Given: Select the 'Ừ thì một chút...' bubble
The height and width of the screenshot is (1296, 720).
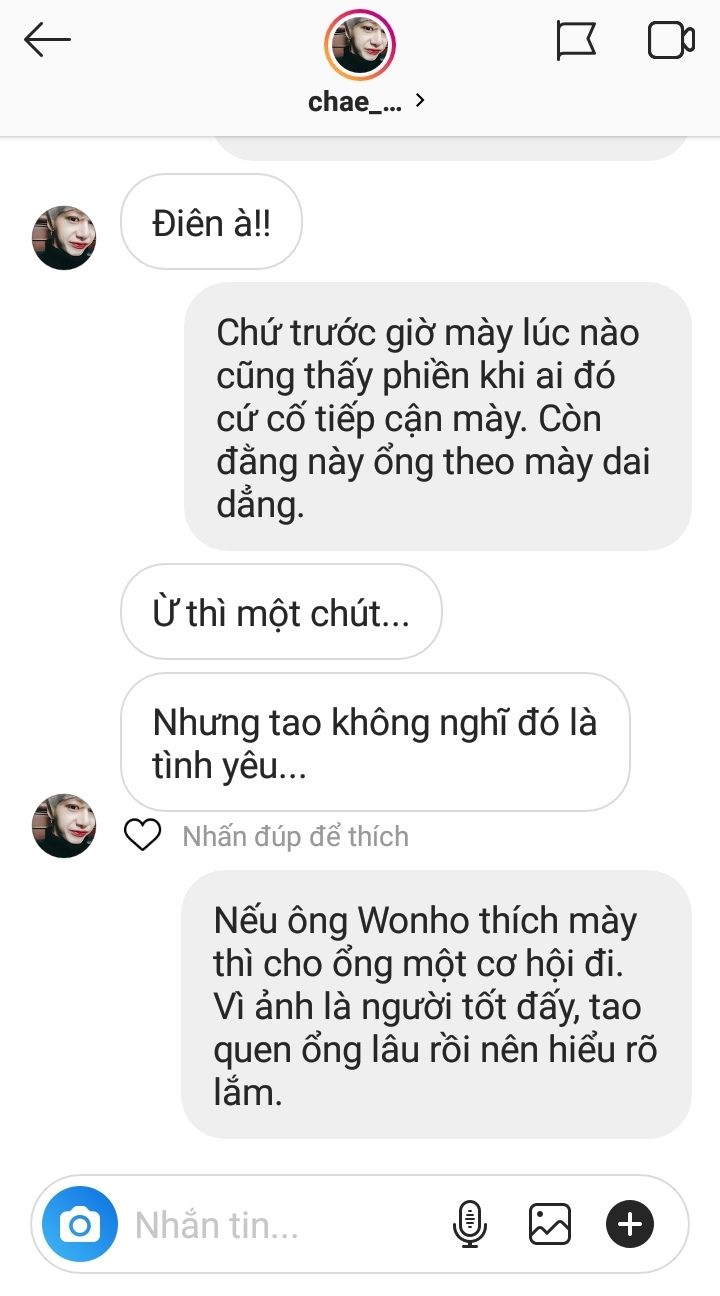Looking at the screenshot, I should point(281,612).
